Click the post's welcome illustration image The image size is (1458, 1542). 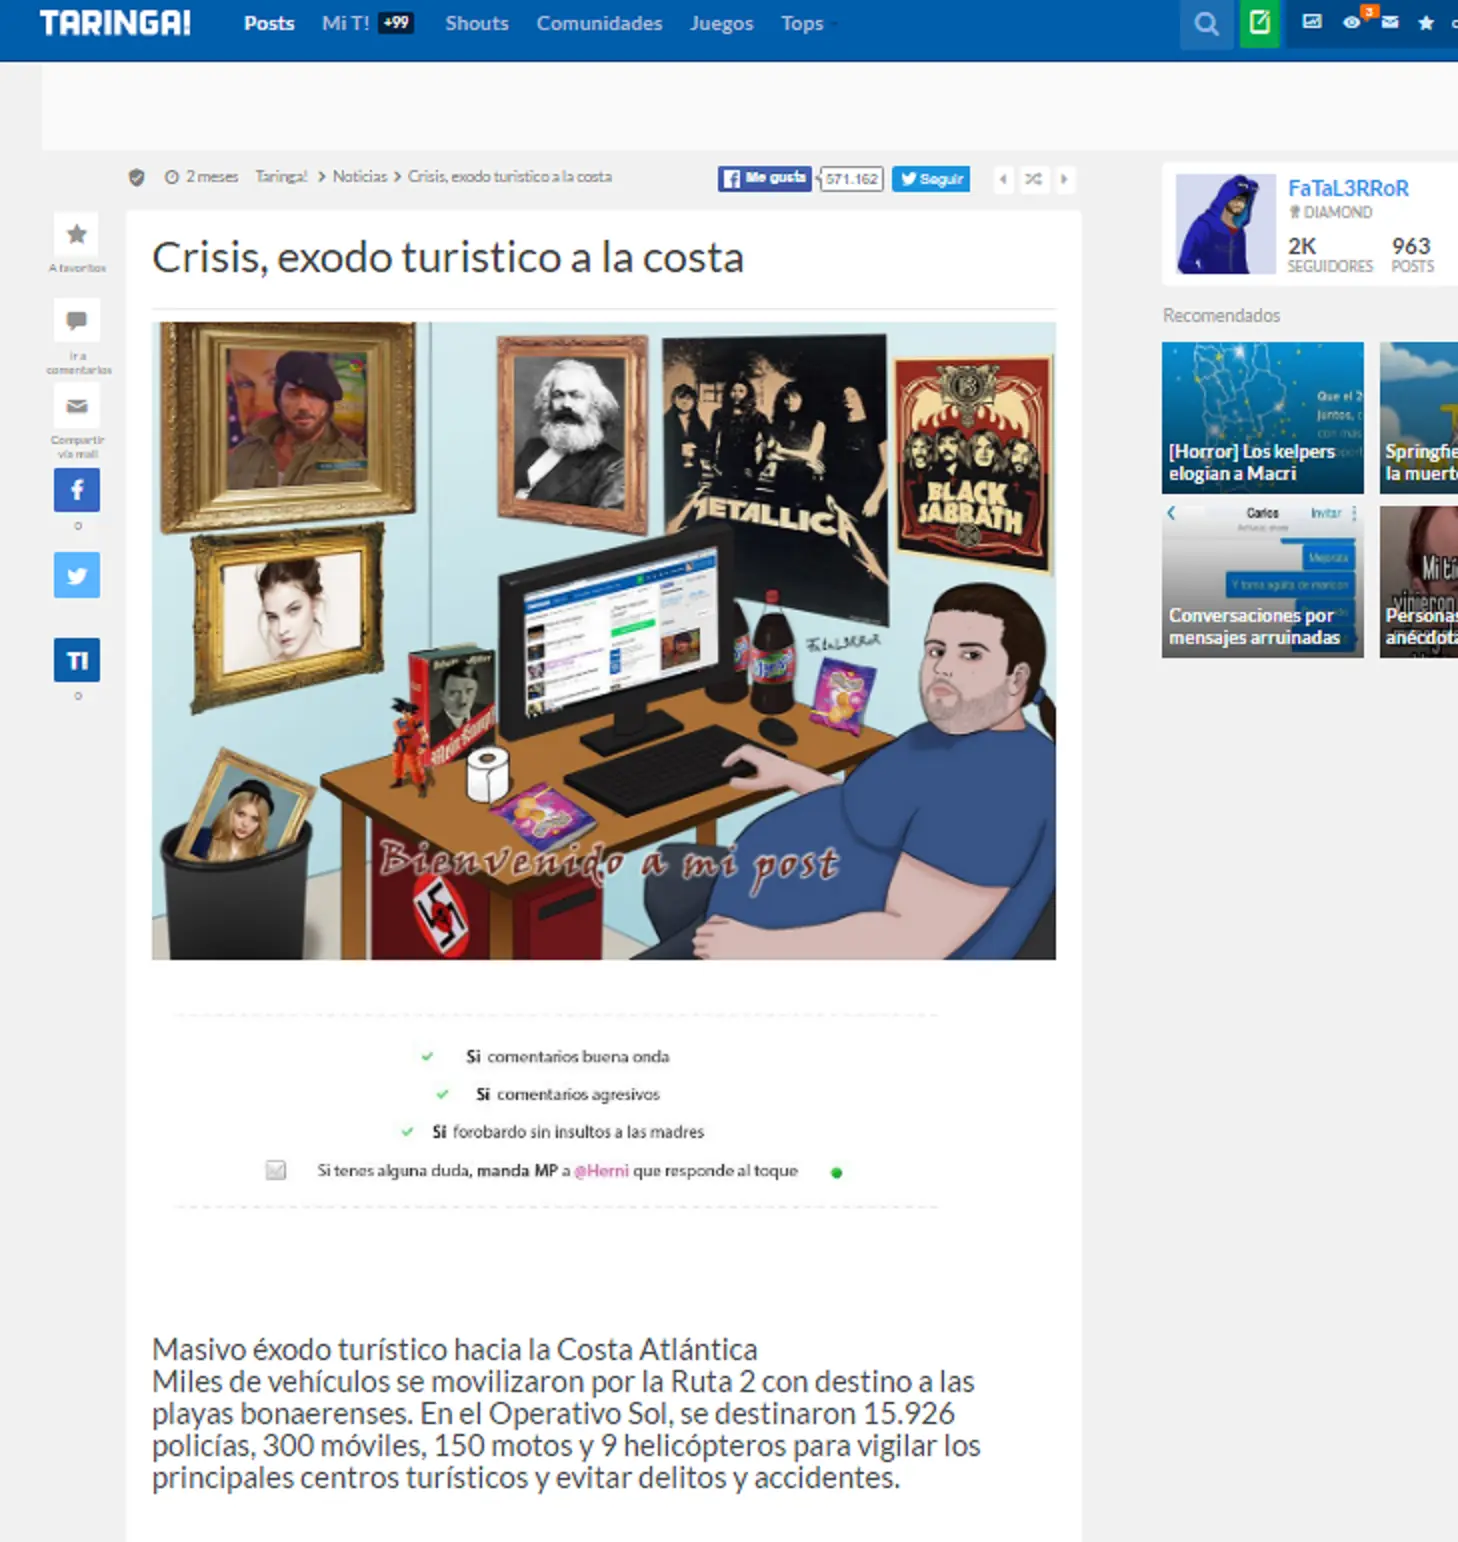point(604,641)
